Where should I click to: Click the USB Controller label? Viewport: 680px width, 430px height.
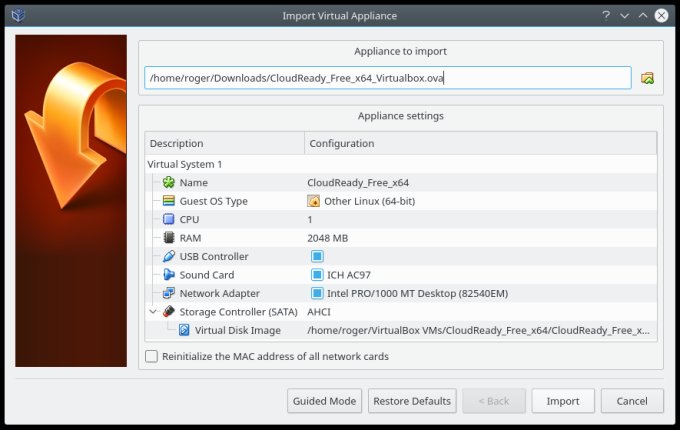(x=214, y=256)
